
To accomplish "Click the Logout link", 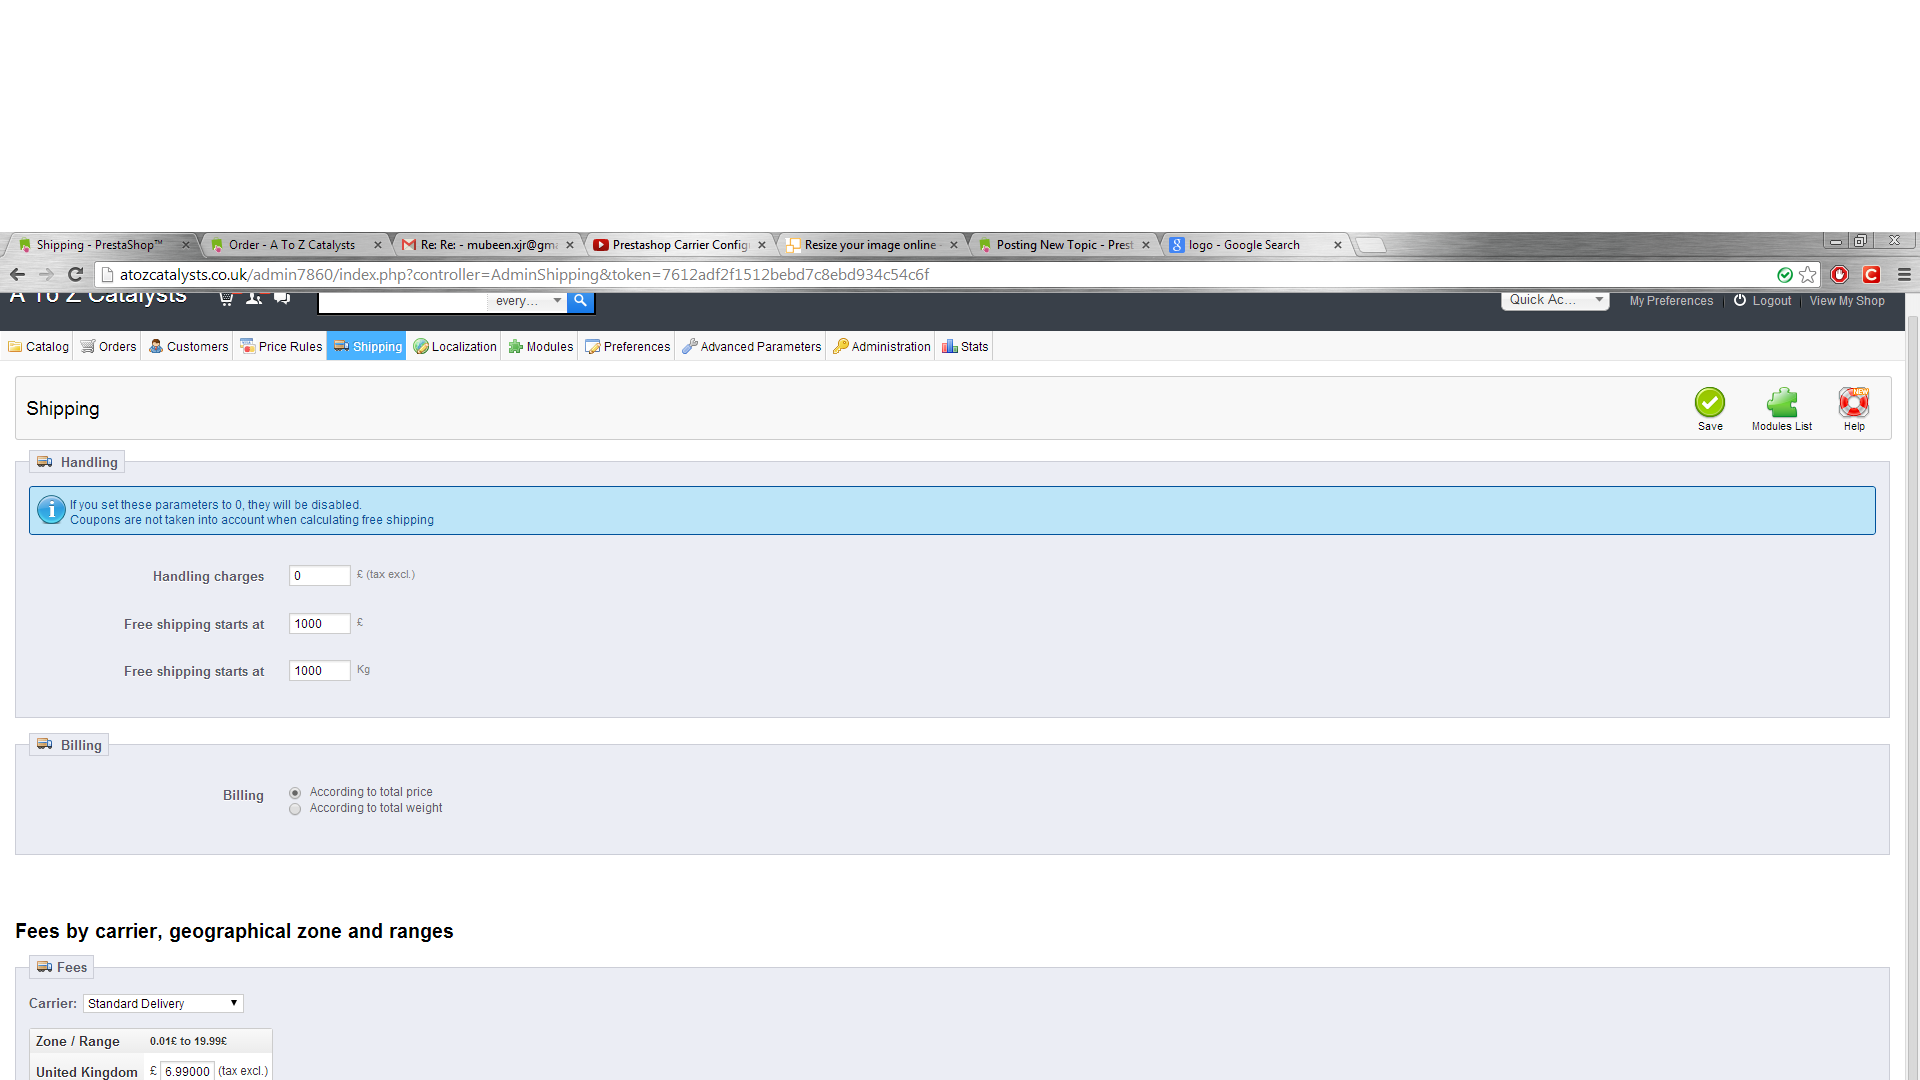I will 1771,301.
